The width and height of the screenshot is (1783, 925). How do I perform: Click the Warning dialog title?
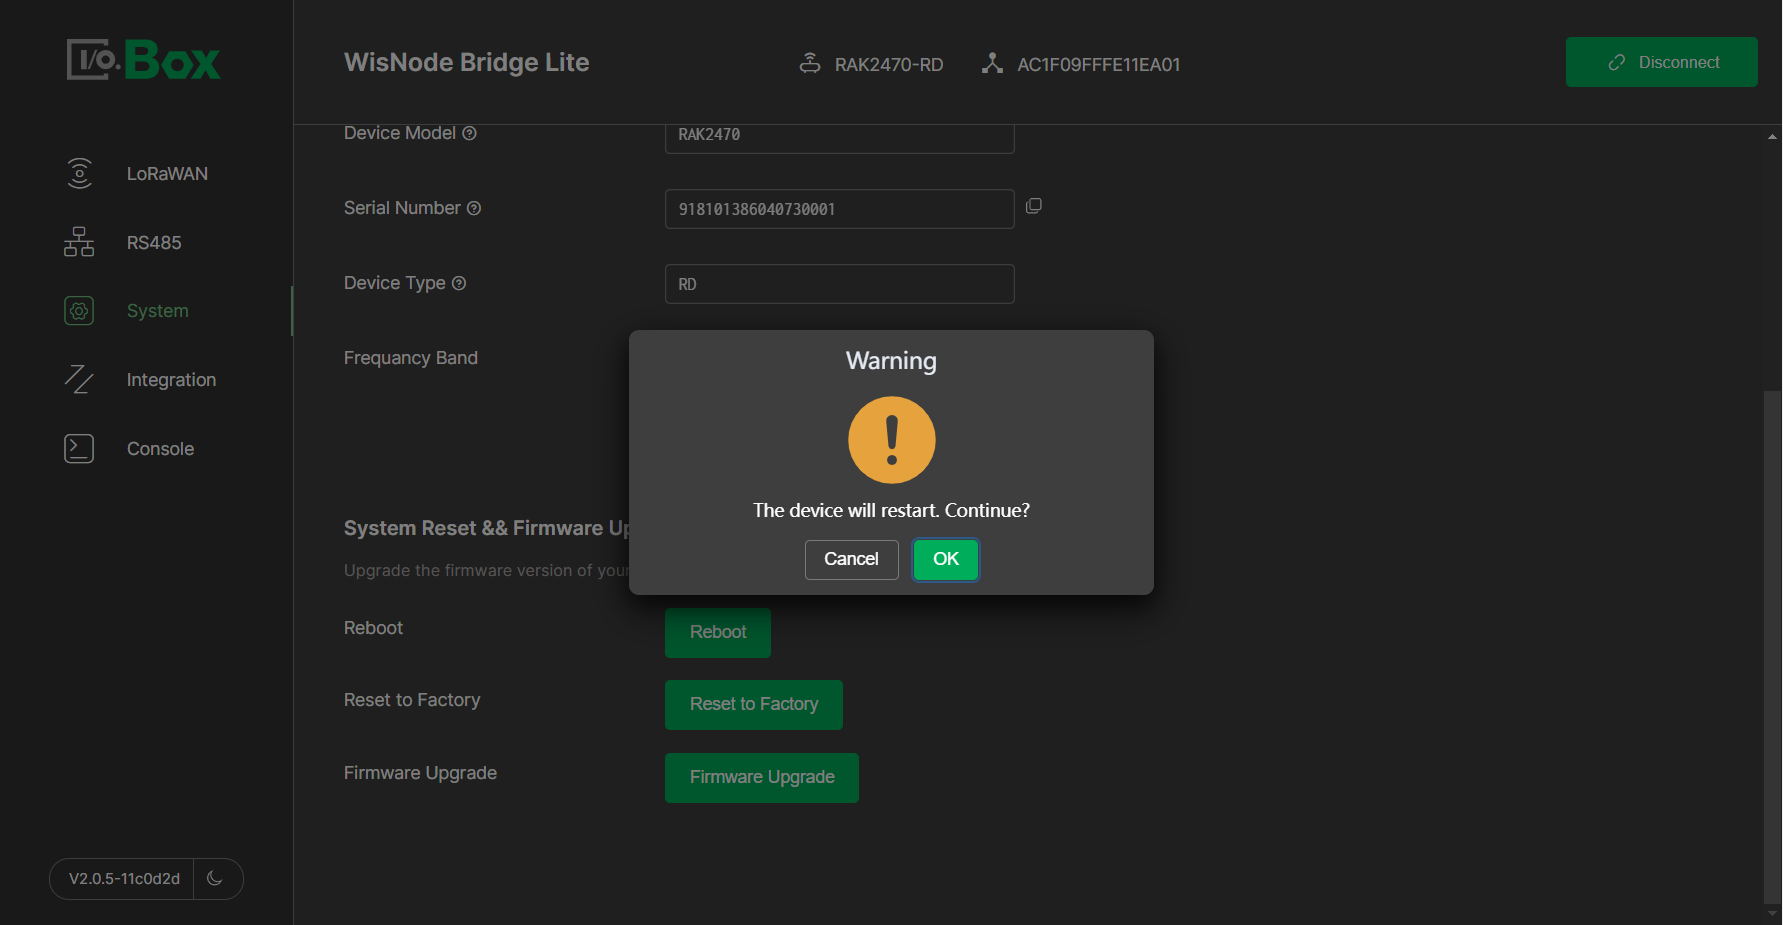pos(891,361)
